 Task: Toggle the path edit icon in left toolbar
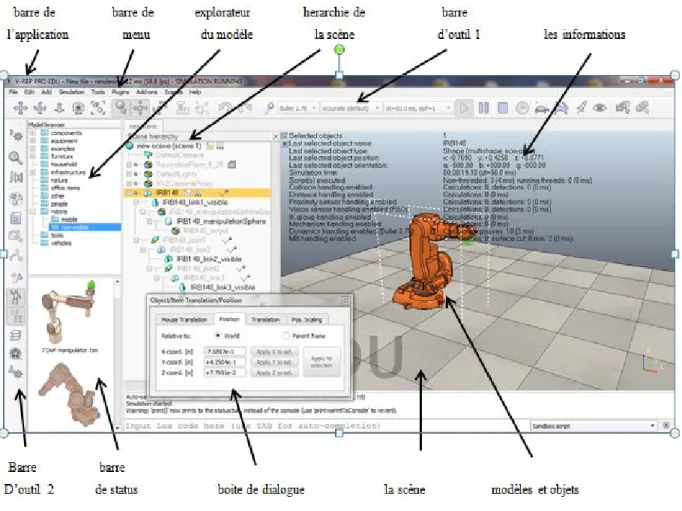click(16, 256)
